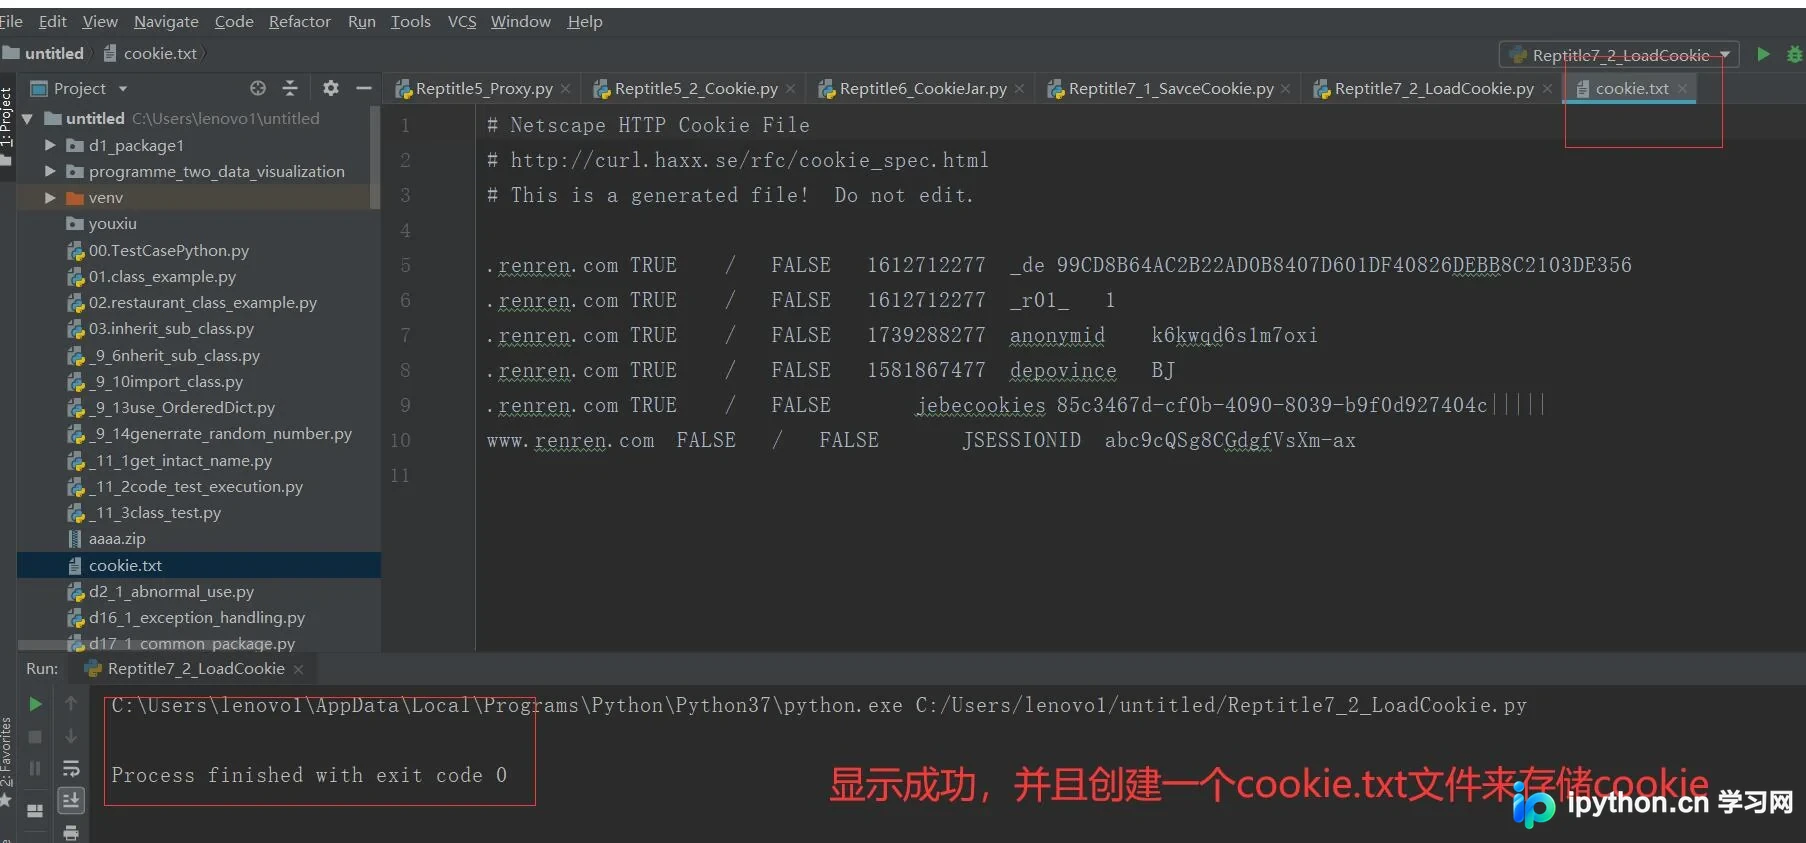Click the Locate/Scroll from Source target icon
Image resolution: width=1806 pixels, height=843 pixels.
point(258,88)
